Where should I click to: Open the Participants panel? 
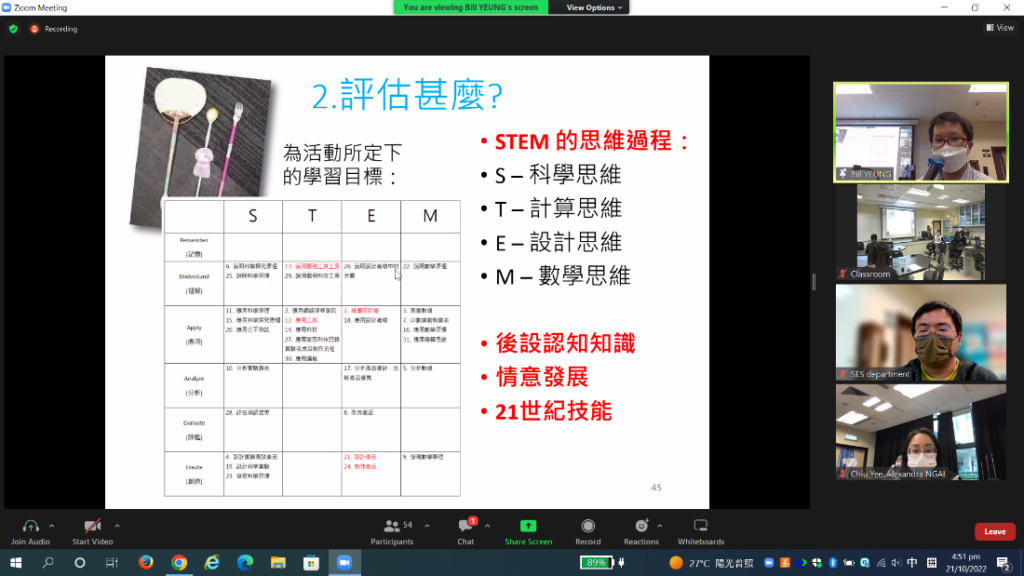tap(391, 526)
